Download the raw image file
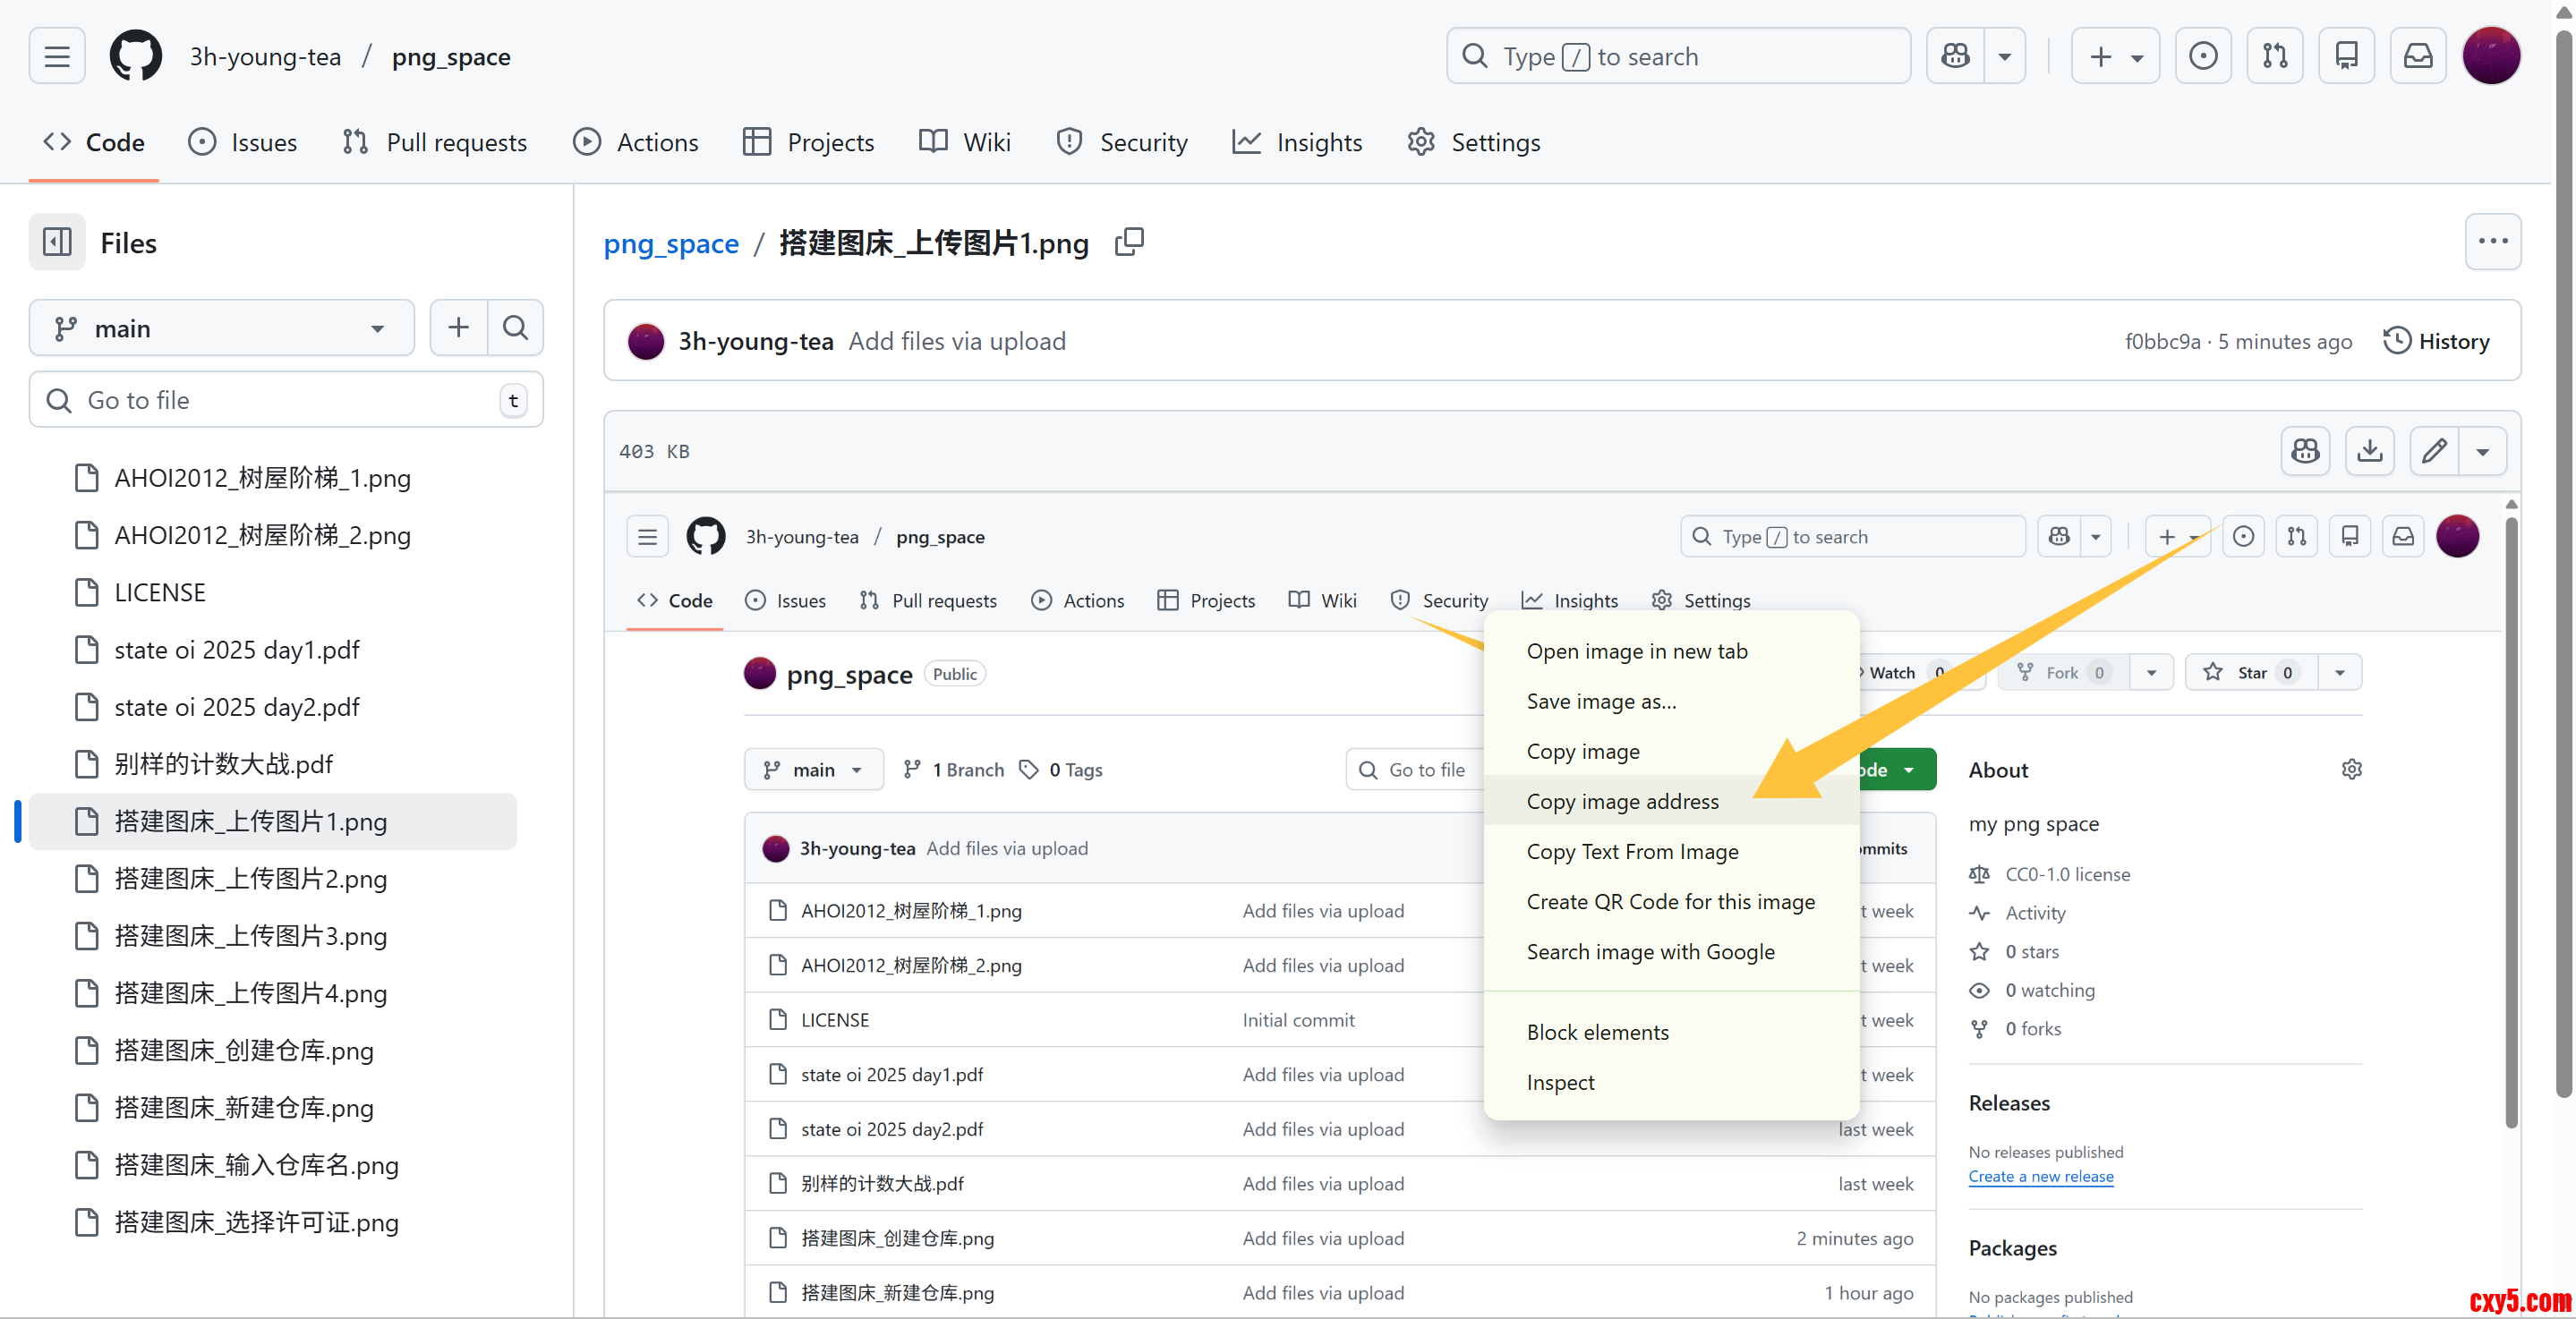Image resolution: width=2576 pixels, height=1319 pixels. pos(2369,451)
